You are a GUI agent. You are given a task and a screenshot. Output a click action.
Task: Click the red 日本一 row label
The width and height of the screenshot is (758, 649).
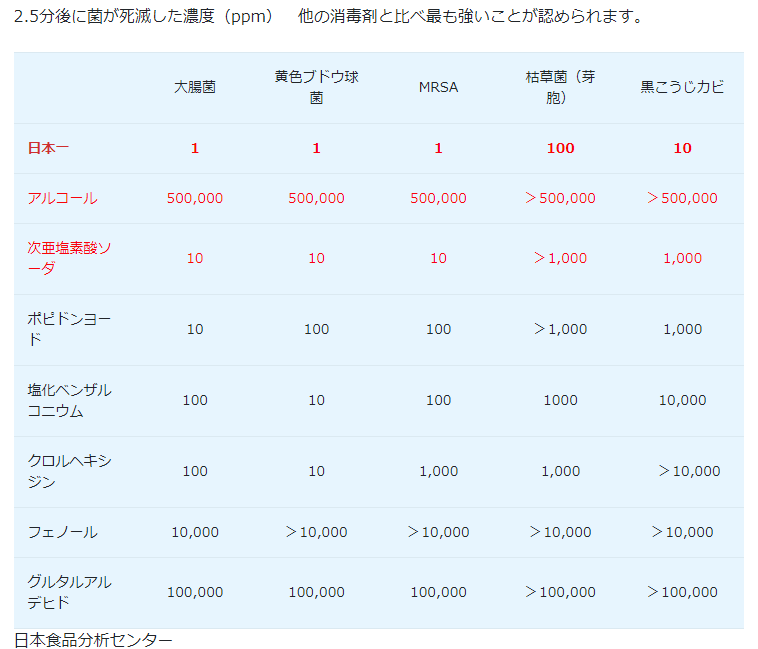[48, 148]
